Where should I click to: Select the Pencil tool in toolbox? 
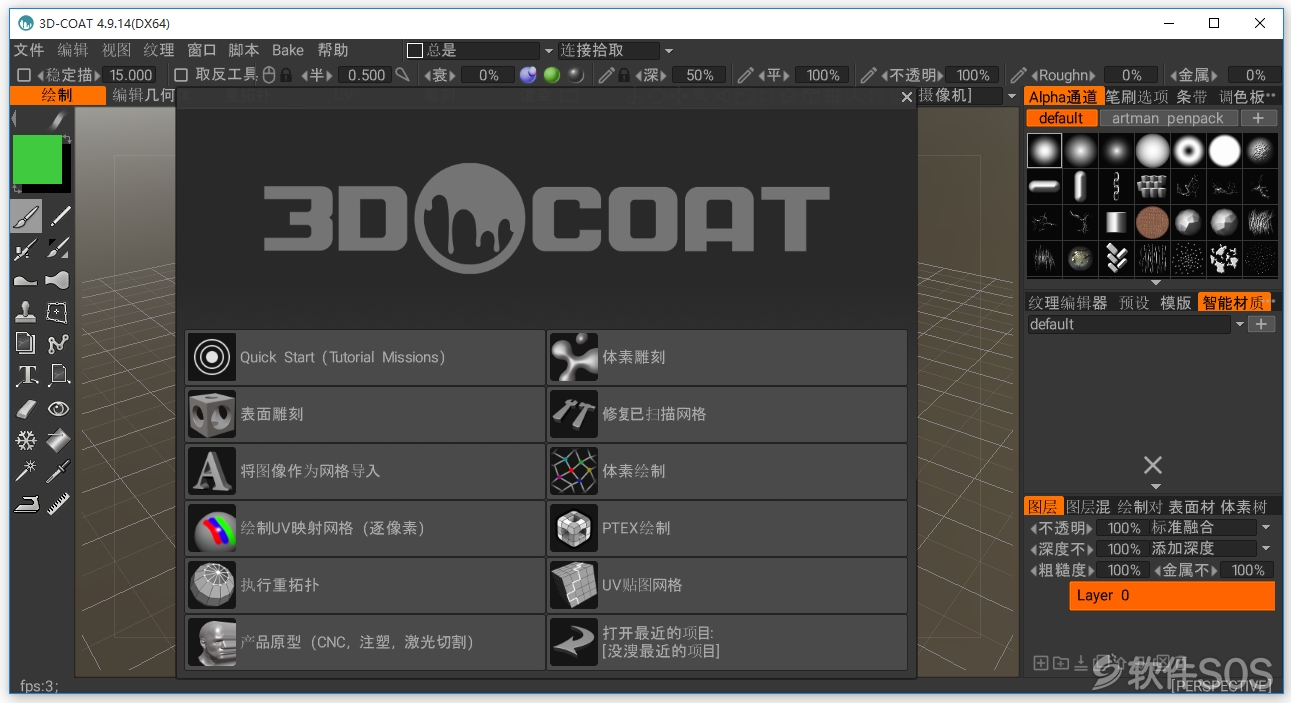(59, 216)
